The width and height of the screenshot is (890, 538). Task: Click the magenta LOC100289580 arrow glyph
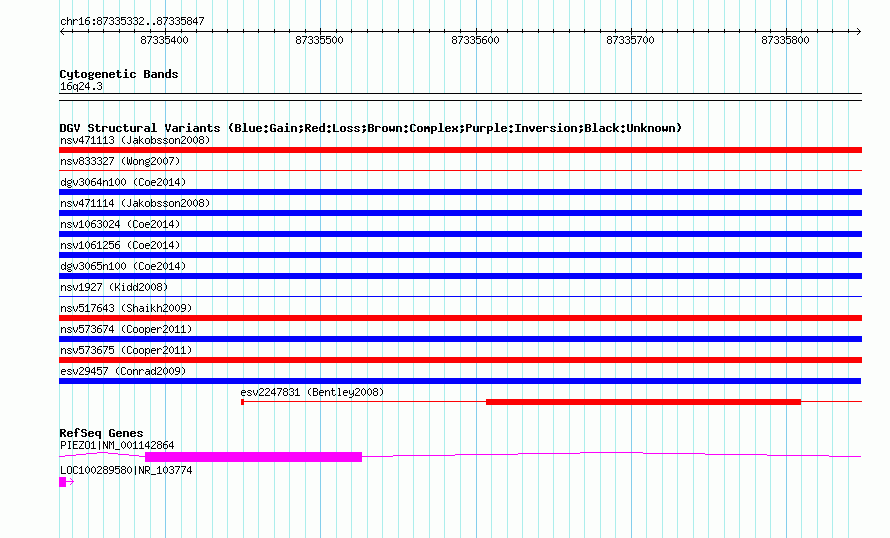[x=66, y=482]
